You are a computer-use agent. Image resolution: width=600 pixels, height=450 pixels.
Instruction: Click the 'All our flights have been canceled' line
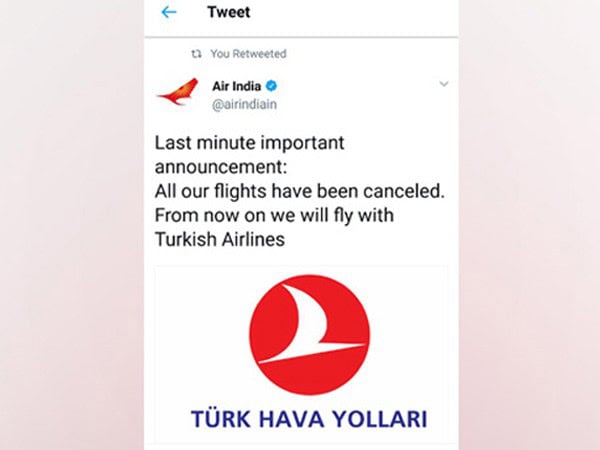[x=300, y=191]
